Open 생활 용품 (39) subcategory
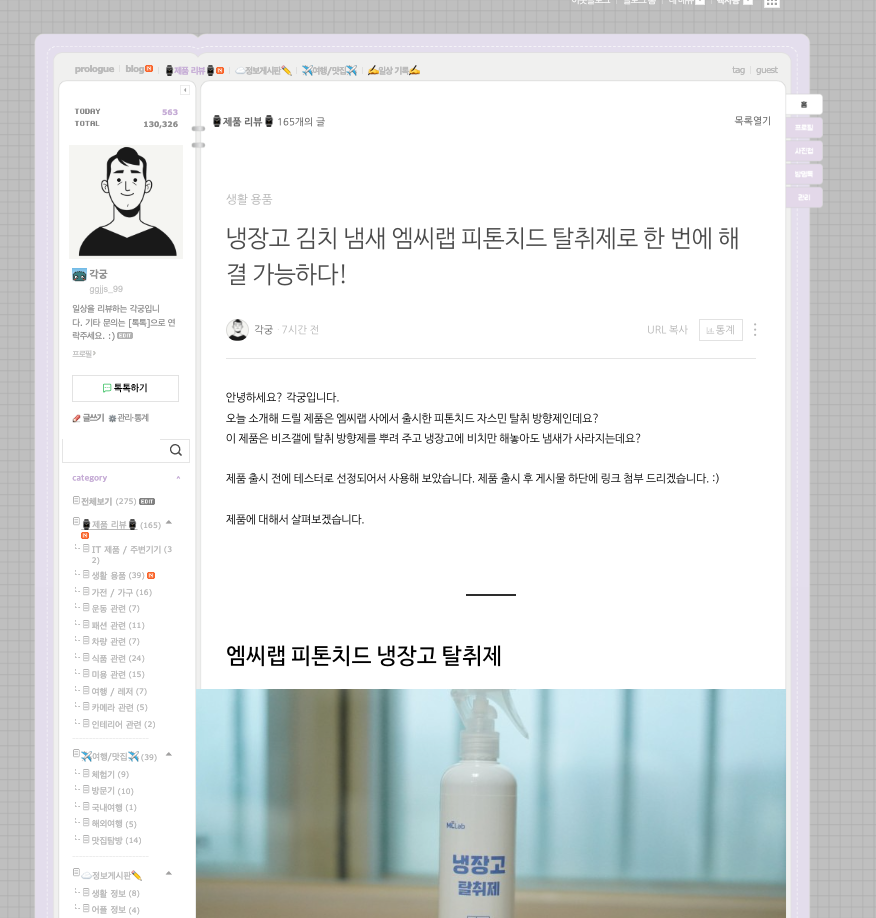876x918 pixels. click(x=118, y=576)
